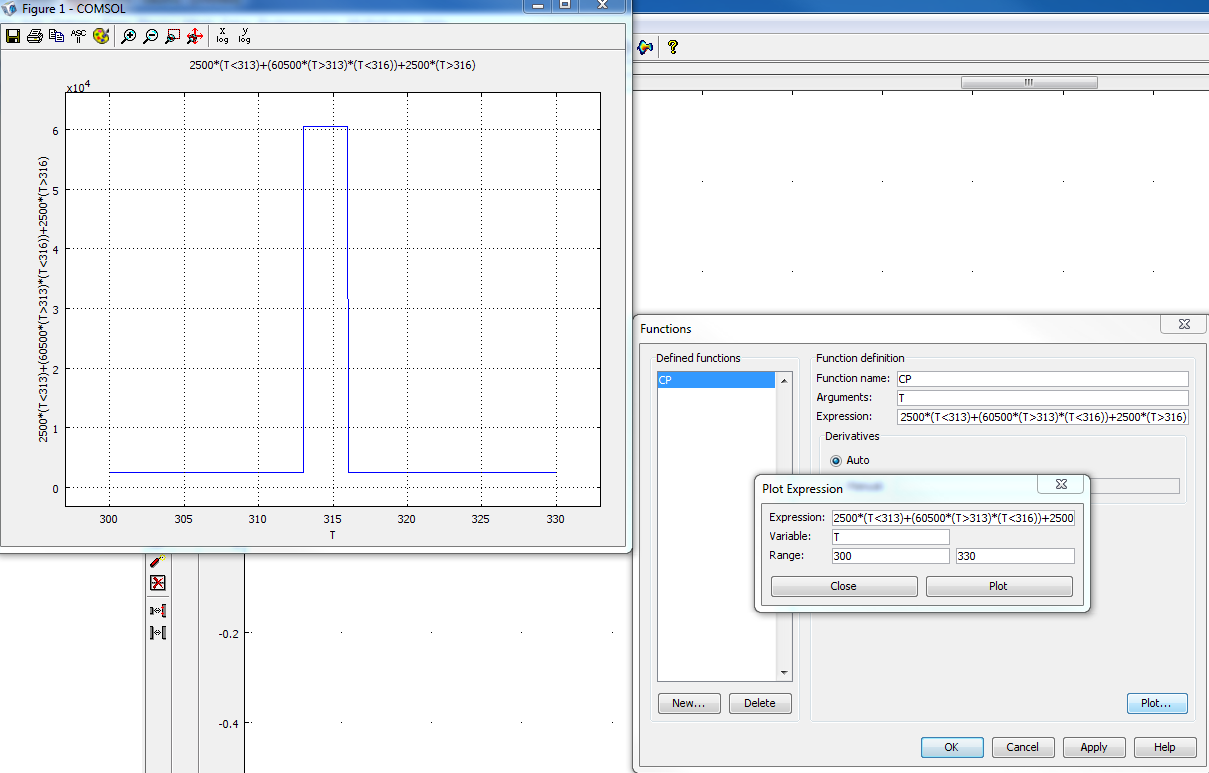The image size is (1209, 773).
Task: Select the Auto derivatives radio button
Action: point(837,460)
